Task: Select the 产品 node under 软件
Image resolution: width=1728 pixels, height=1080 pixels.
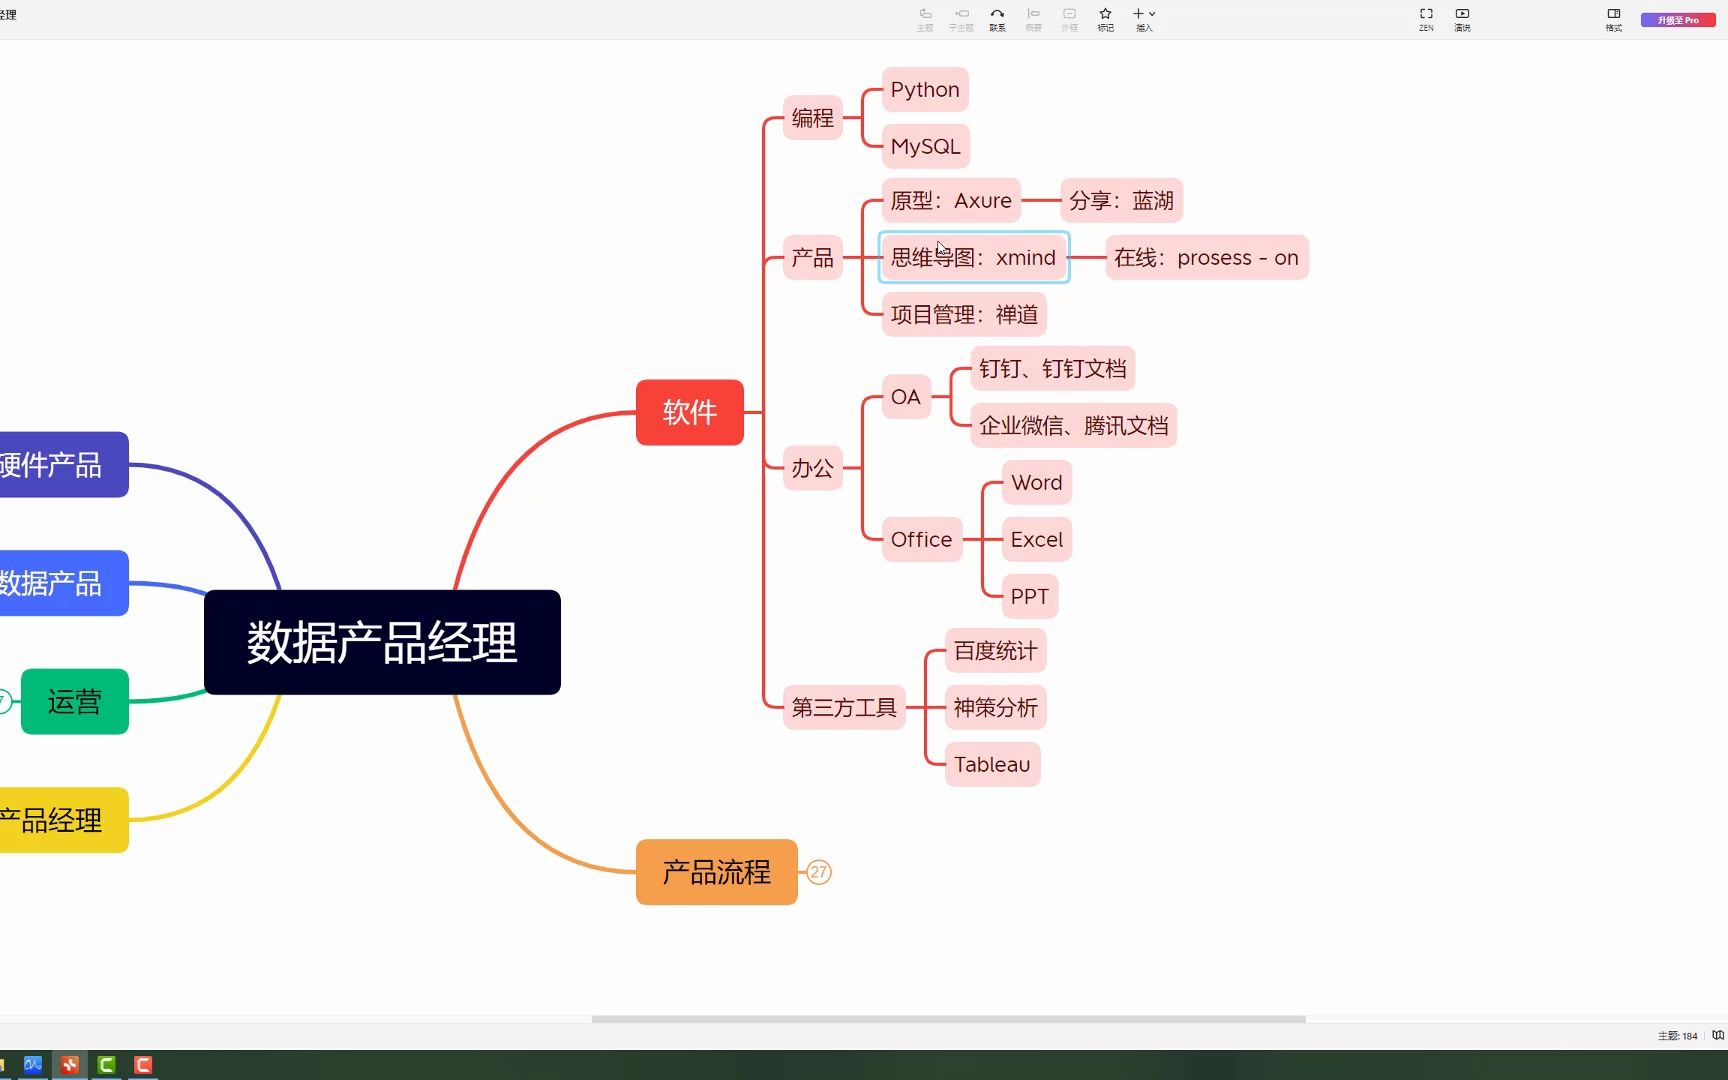Action: [813, 258]
